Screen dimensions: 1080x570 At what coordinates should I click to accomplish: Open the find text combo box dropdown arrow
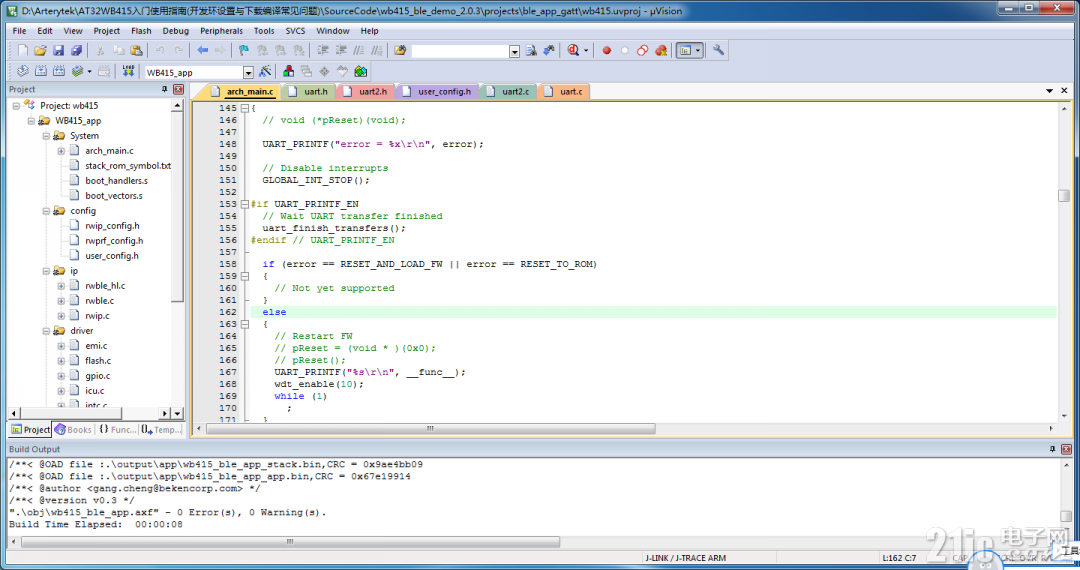(515, 52)
